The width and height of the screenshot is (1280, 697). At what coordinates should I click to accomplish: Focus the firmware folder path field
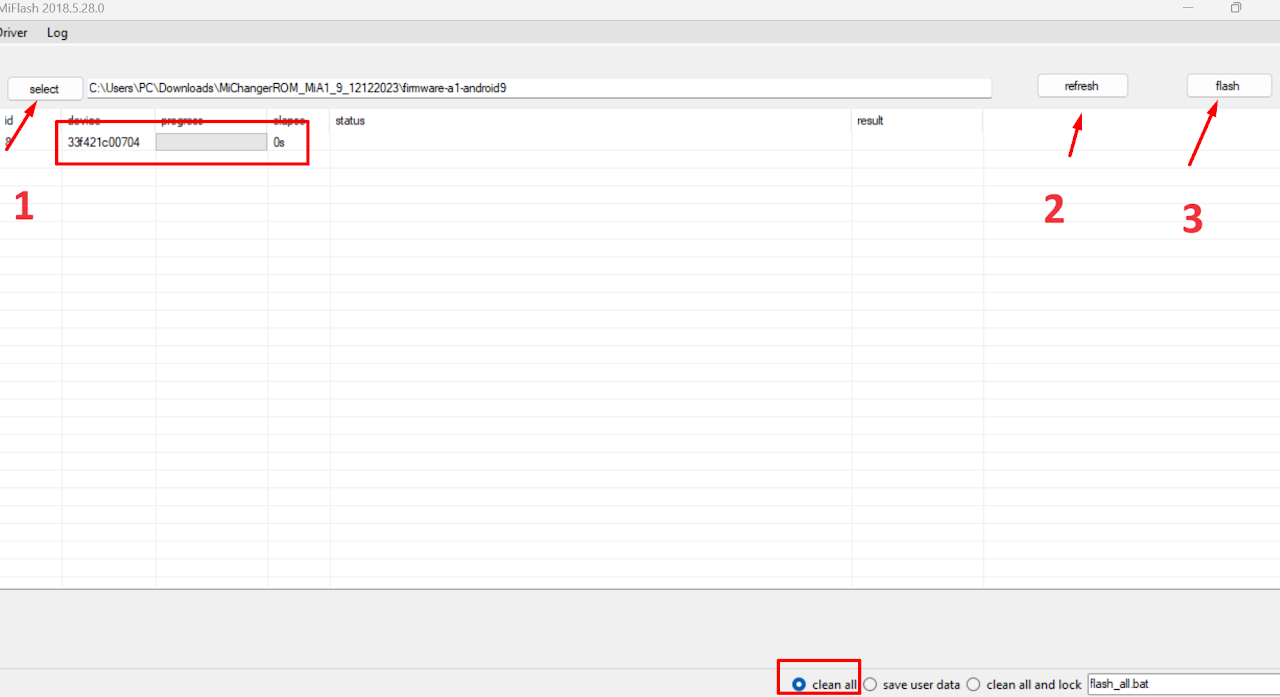coord(539,88)
